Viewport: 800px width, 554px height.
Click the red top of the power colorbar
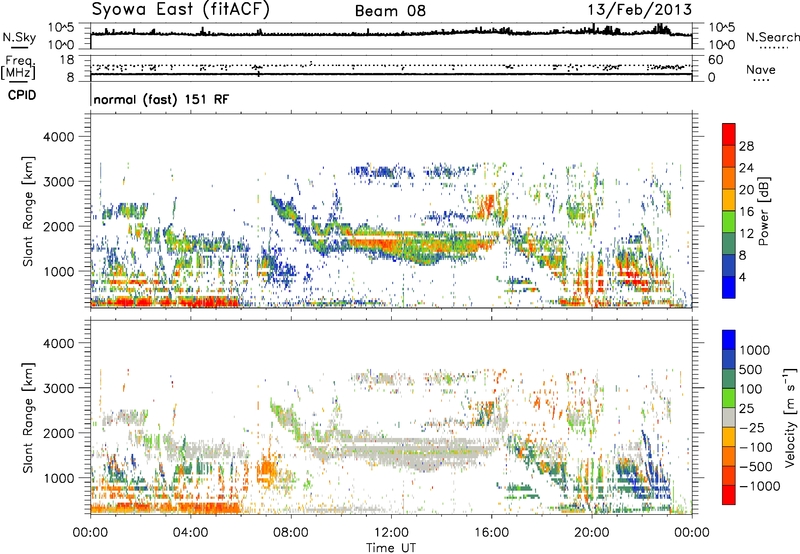coord(729,134)
